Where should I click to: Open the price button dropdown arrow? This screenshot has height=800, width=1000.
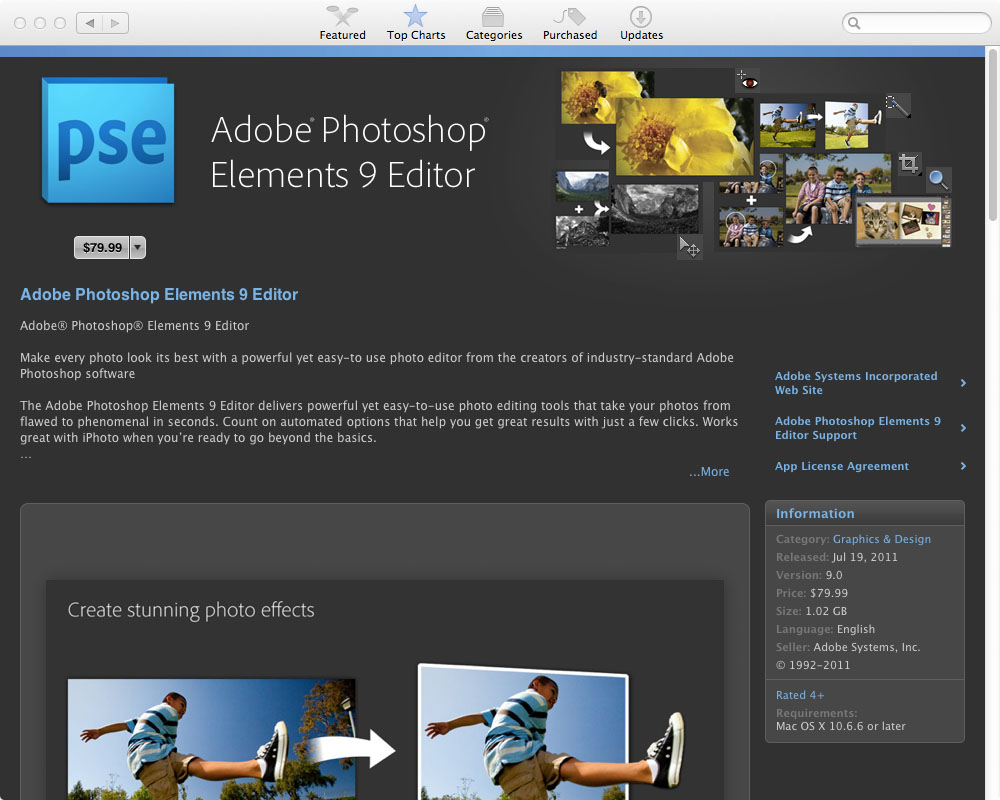click(138, 248)
